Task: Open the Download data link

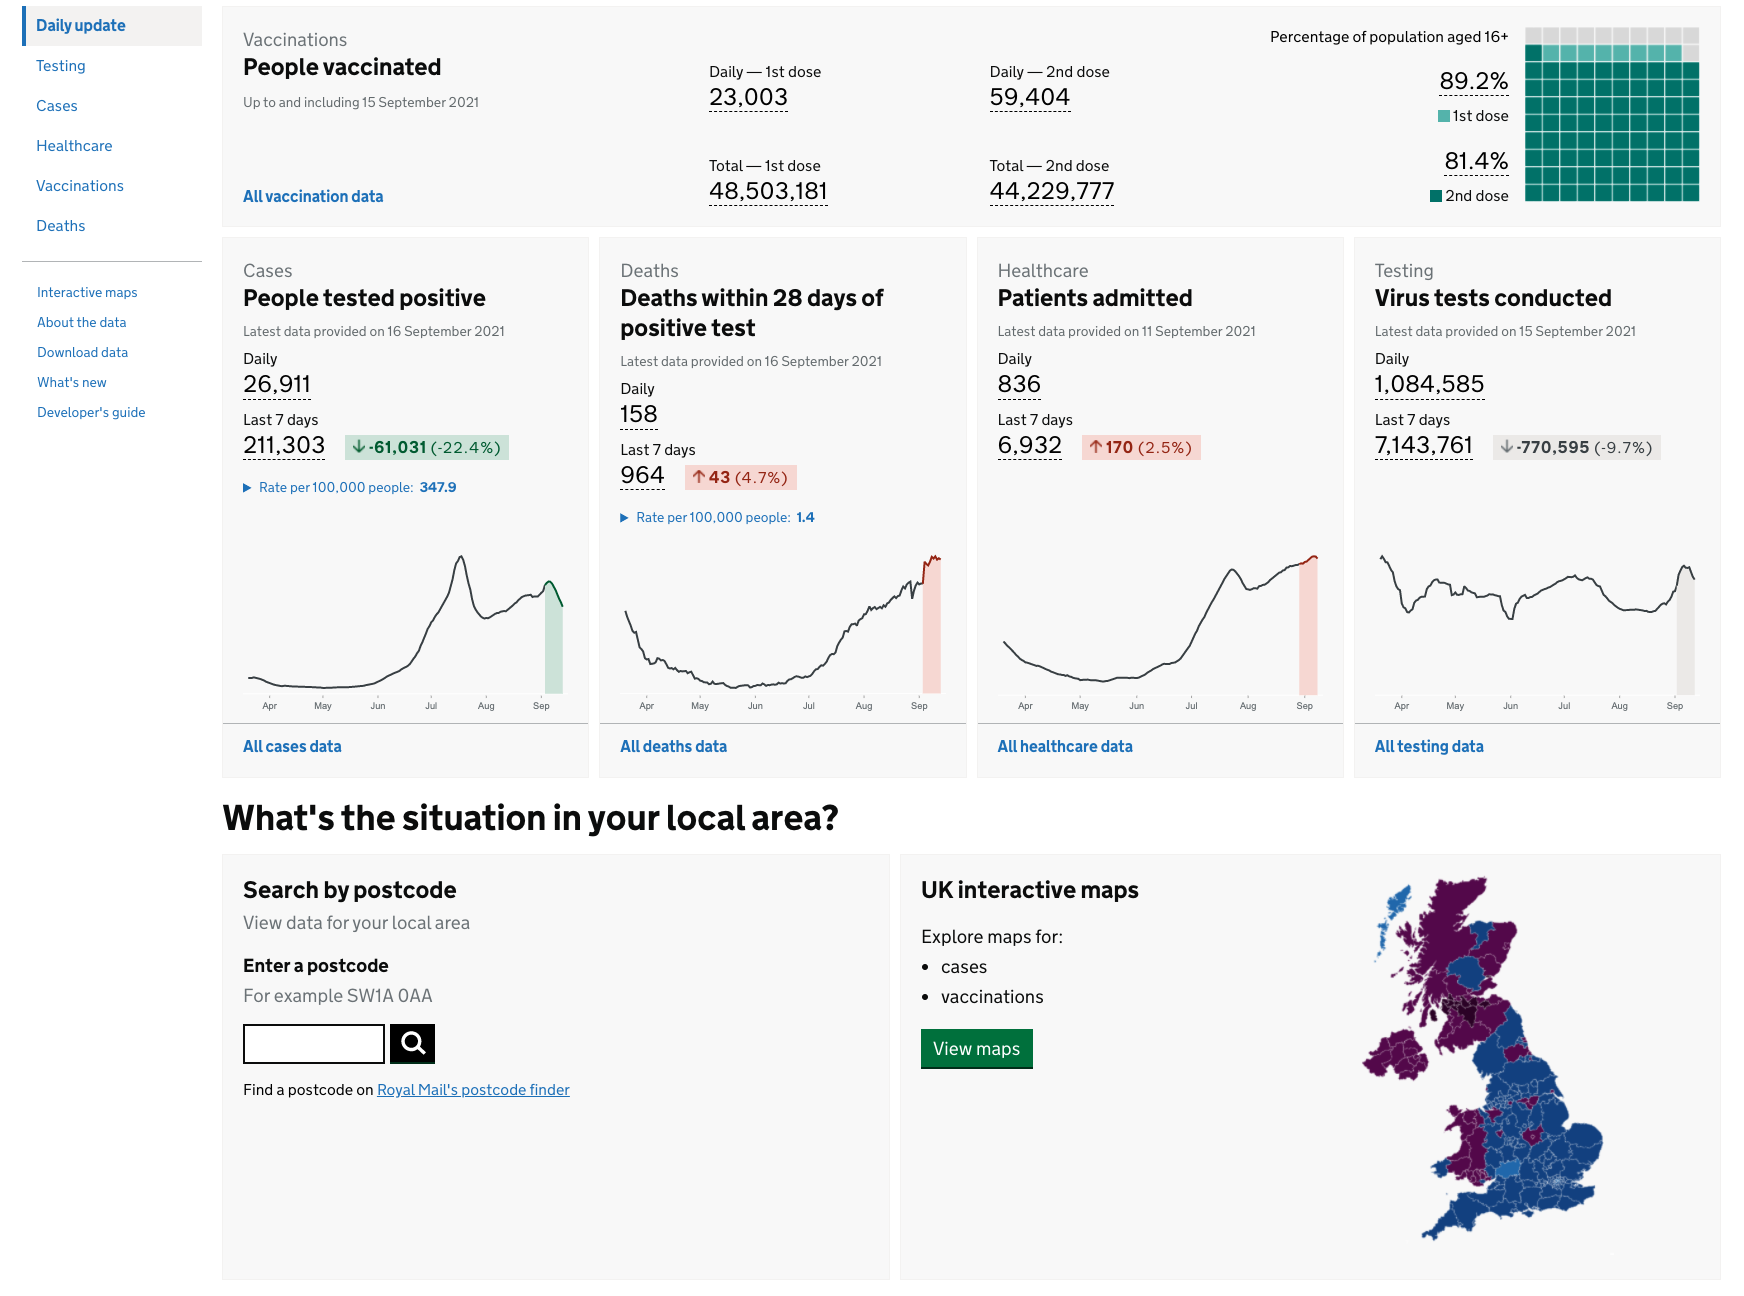Action: tap(82, 353)
